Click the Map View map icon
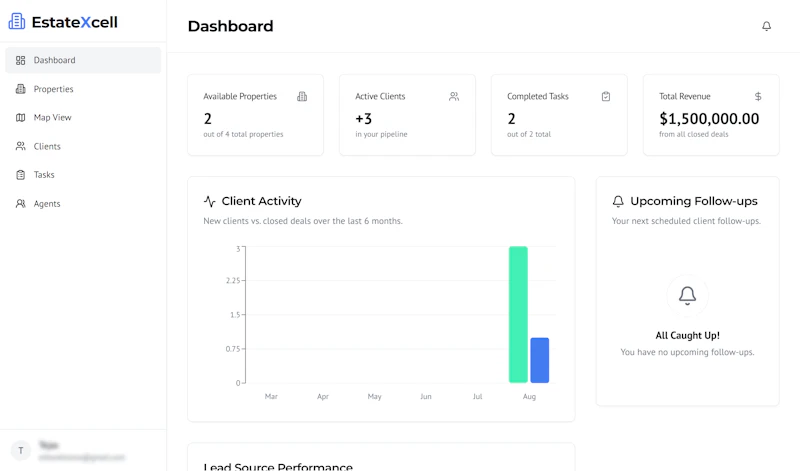The width and height of the screenshot is (800, 471). click(x=20, y=117)
